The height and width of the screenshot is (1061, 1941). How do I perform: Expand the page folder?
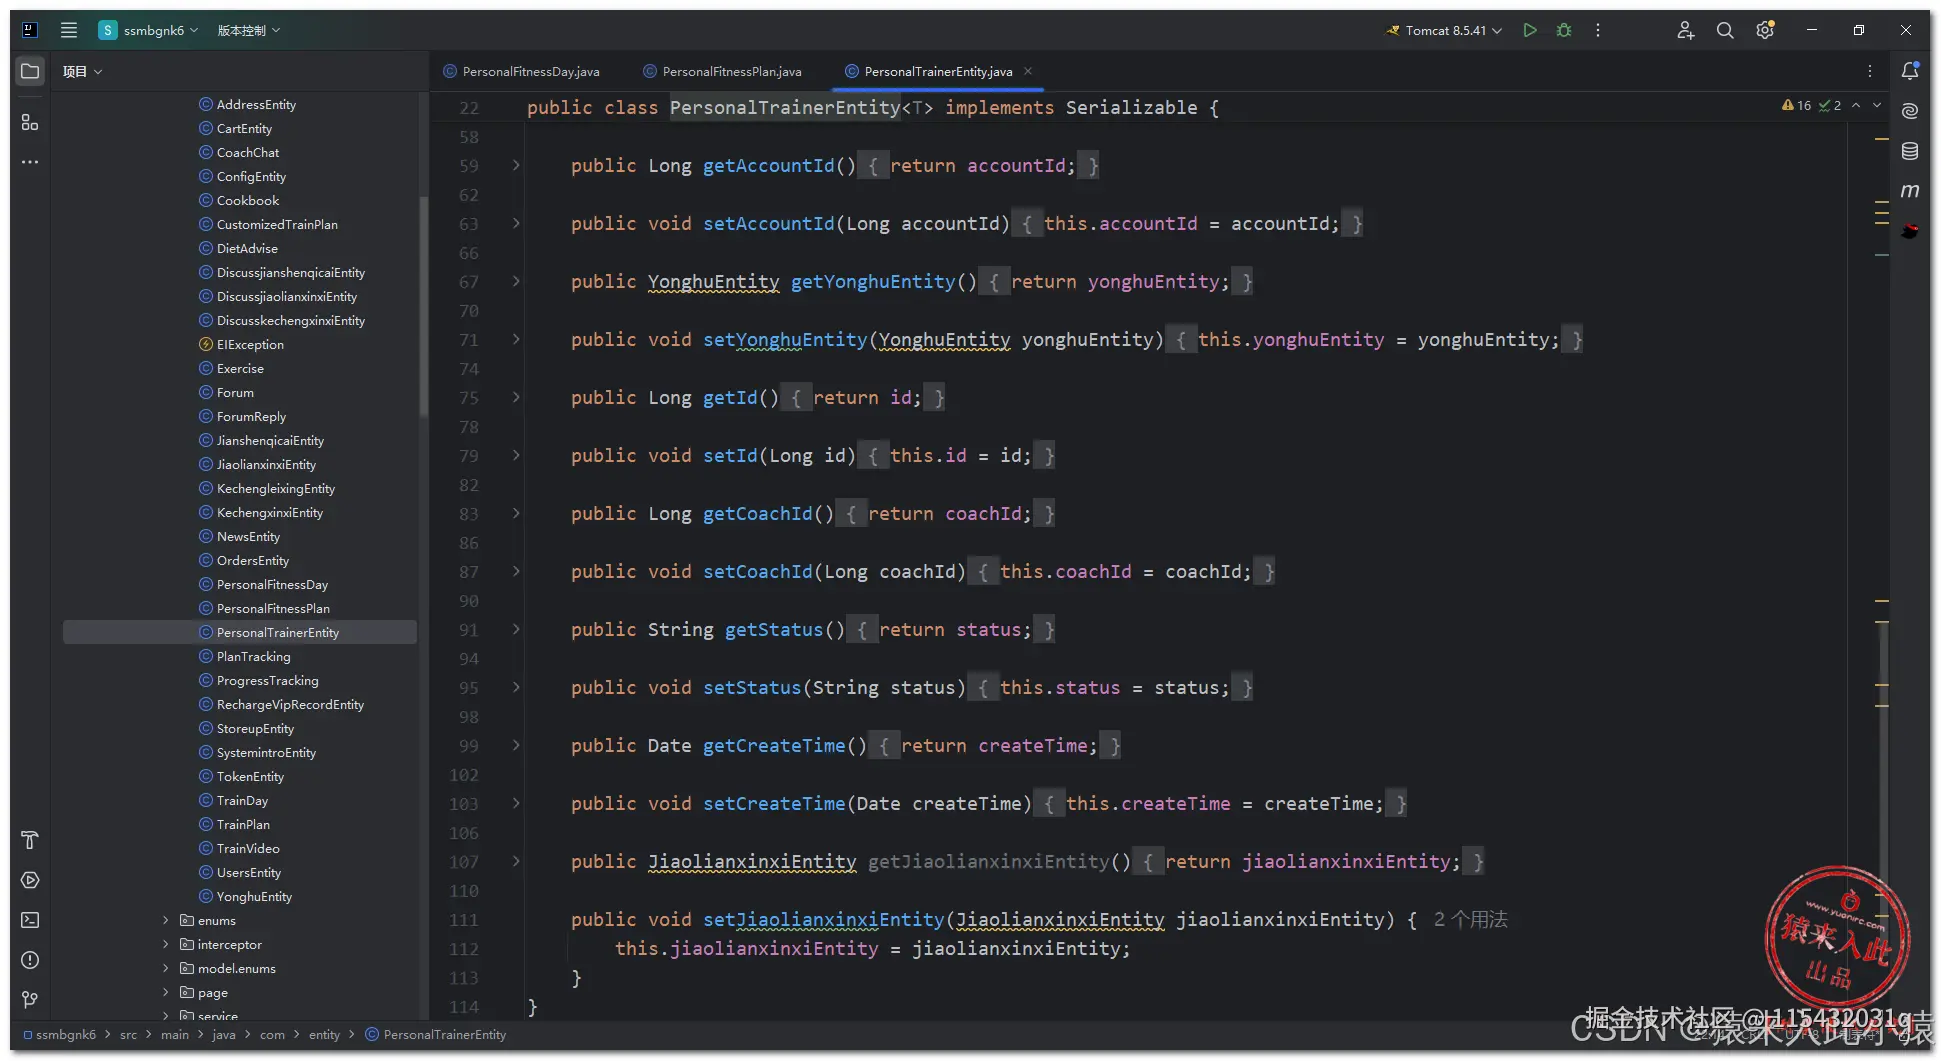point(166,992)
